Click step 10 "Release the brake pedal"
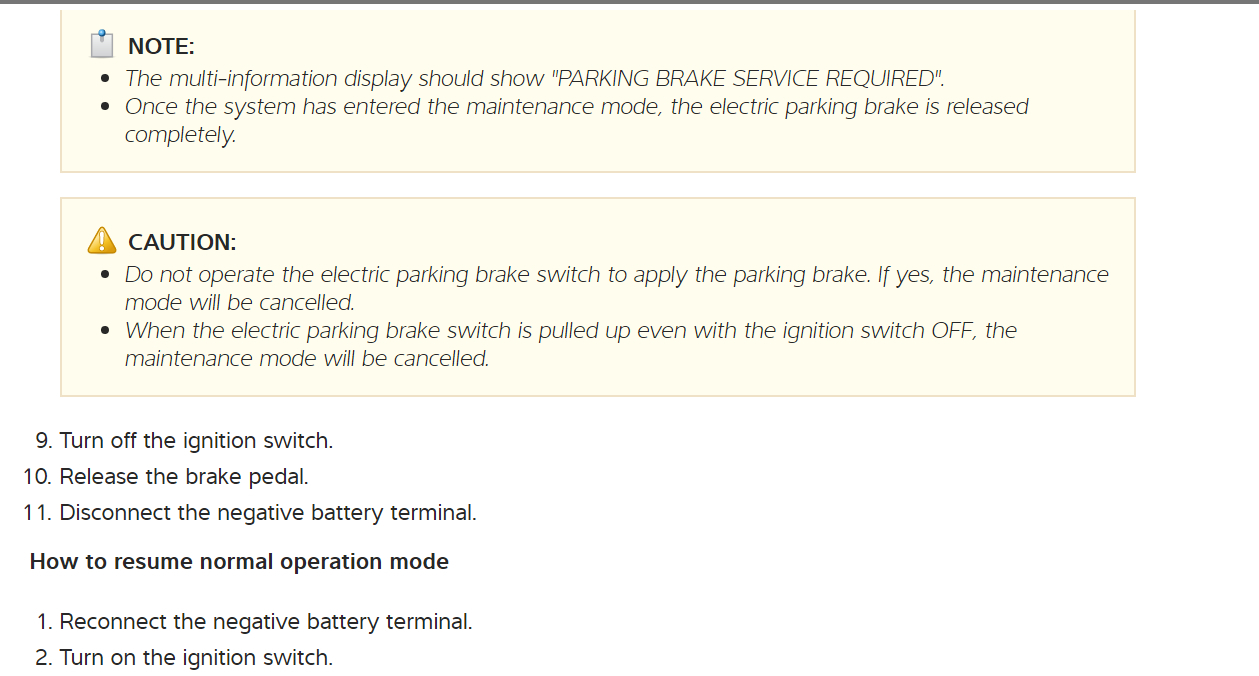This screenshot has width=1259, height=676. pyautogui.click(x=184, y=476)
